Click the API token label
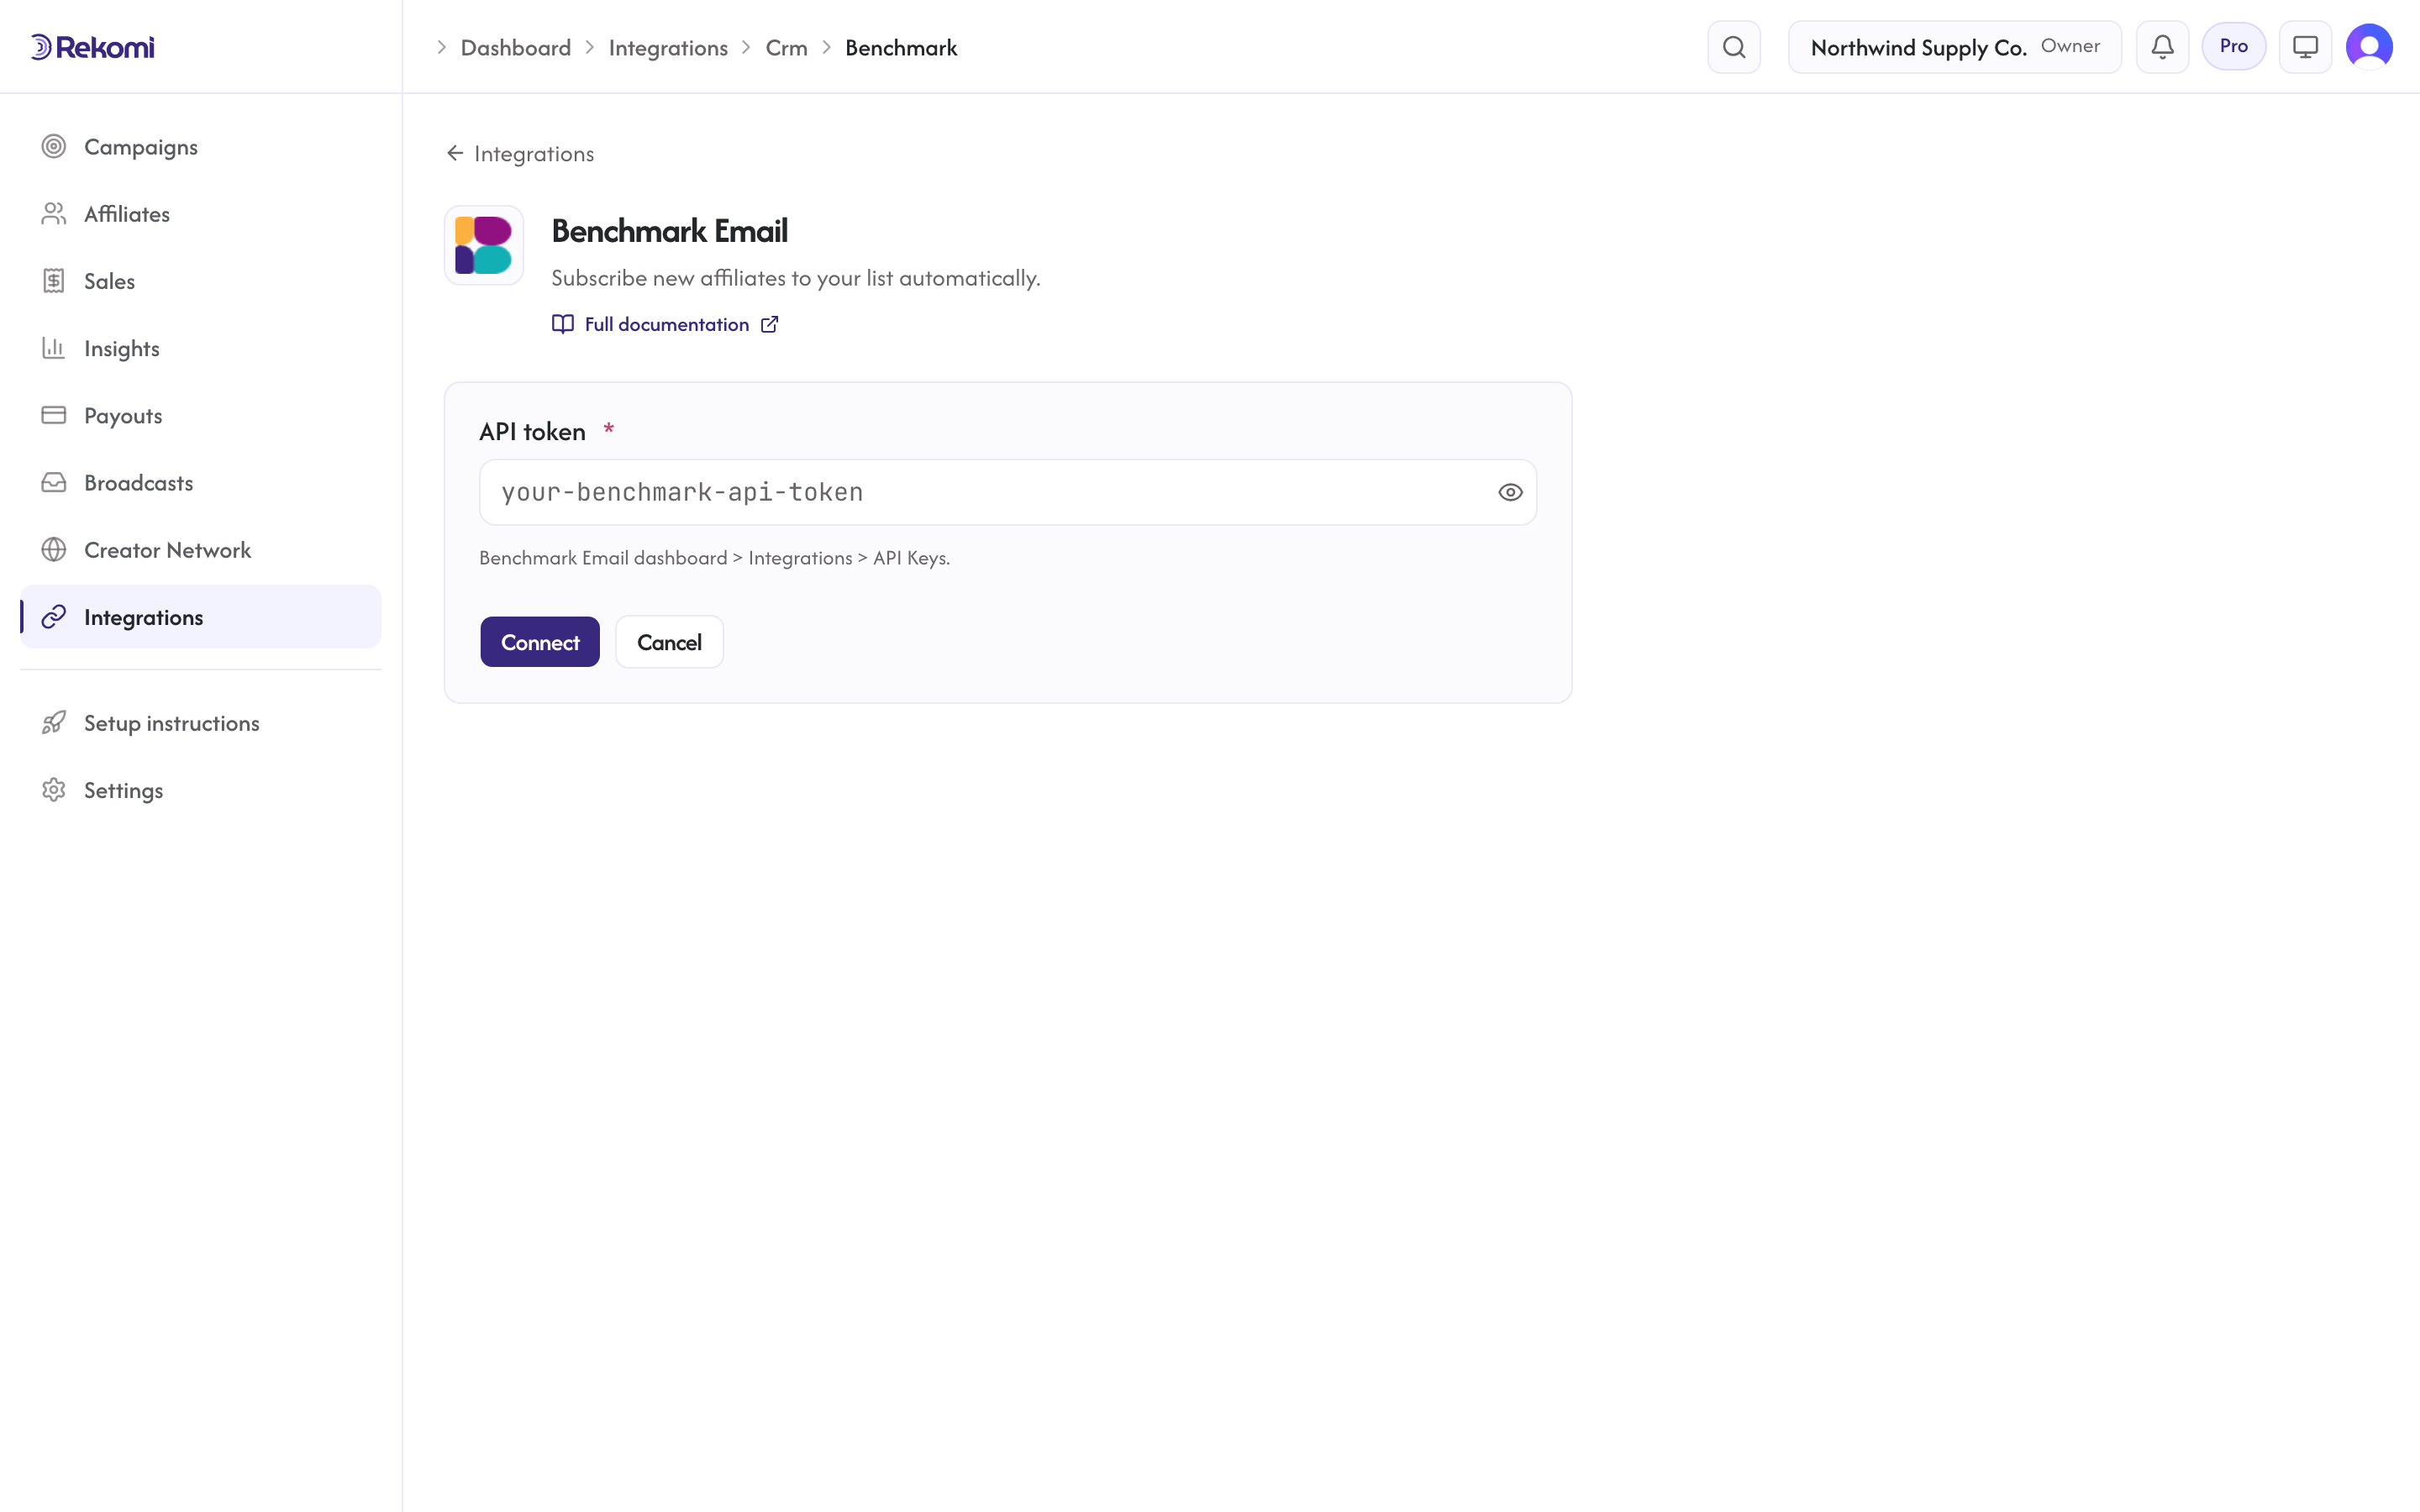Screen dimensions: 2420x1512 point(532,432)
